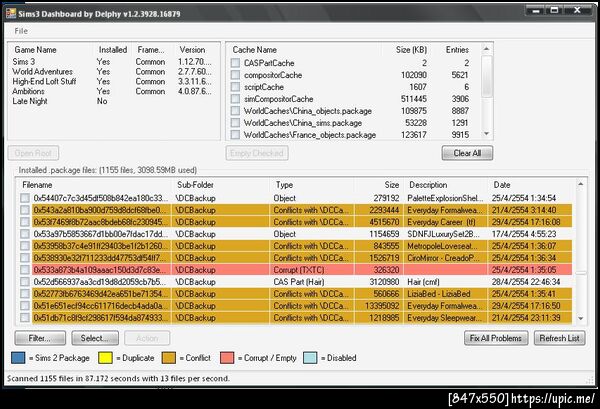Viewport: 600px width, 409px height.
Task: Select the Late Night game row
Action: pos(113,101)
